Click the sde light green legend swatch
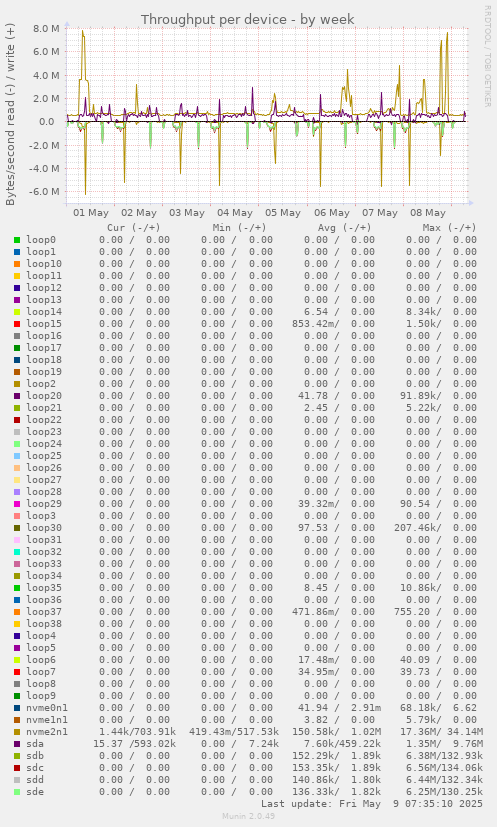This screenshot has height=827, width=497. point(17,792)
